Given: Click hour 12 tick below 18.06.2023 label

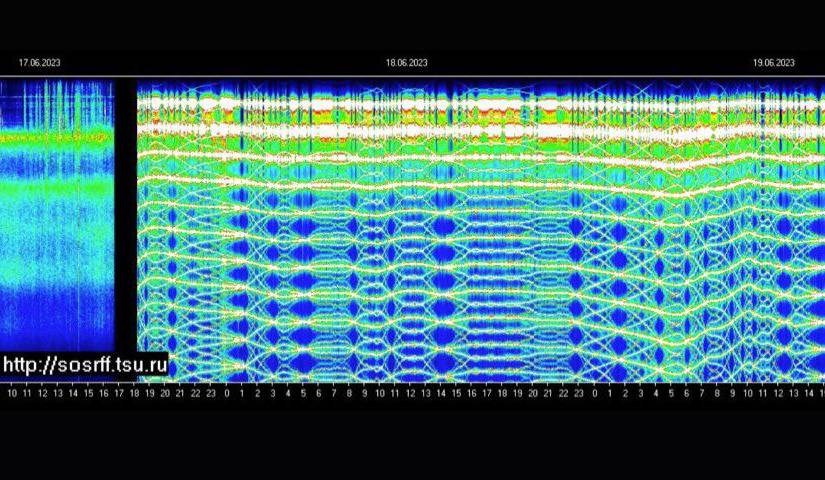Looking at the screenshot, I should pos(410,395).
